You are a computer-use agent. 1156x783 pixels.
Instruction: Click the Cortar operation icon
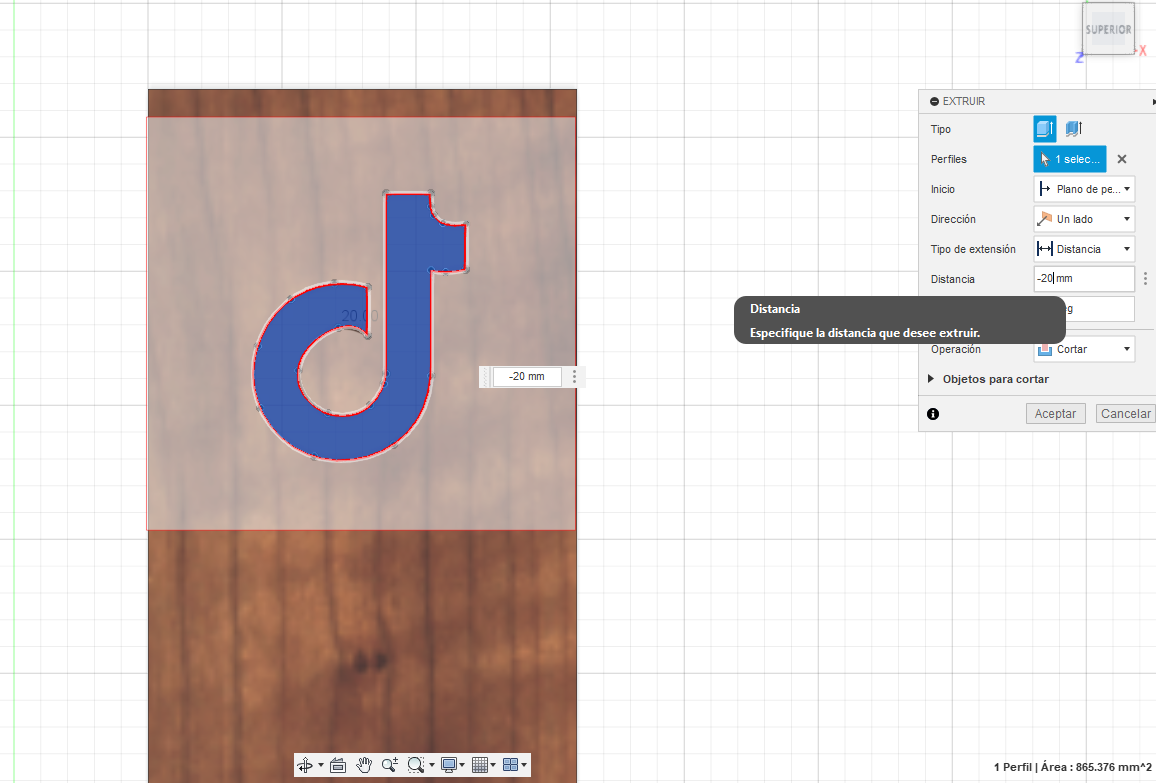click(x=1045, y=349)
